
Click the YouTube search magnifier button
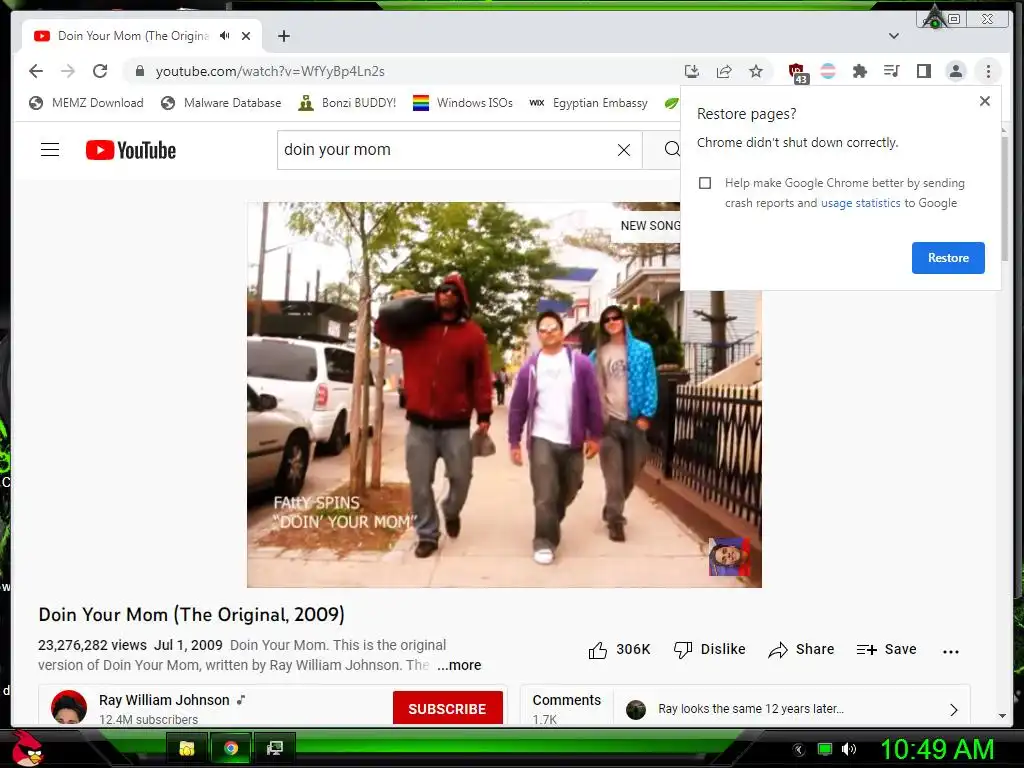point(671,150)
